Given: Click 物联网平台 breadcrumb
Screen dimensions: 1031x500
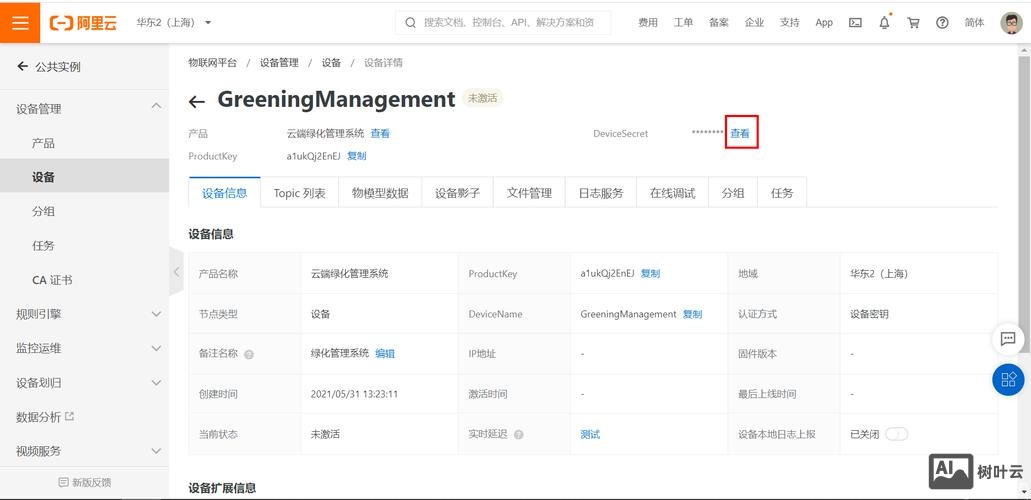Looking at the screenshot, I should point(212,62).
